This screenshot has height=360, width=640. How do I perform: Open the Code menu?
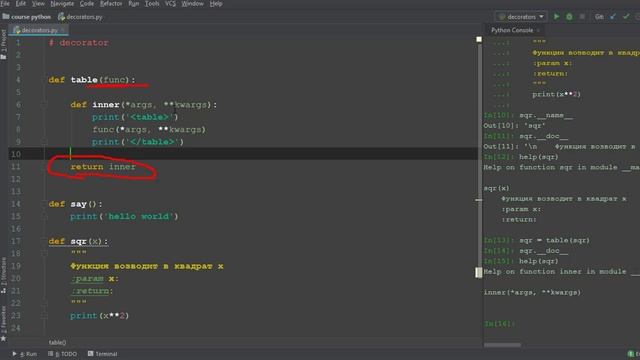pyautogui.click(x=87, y=4)
